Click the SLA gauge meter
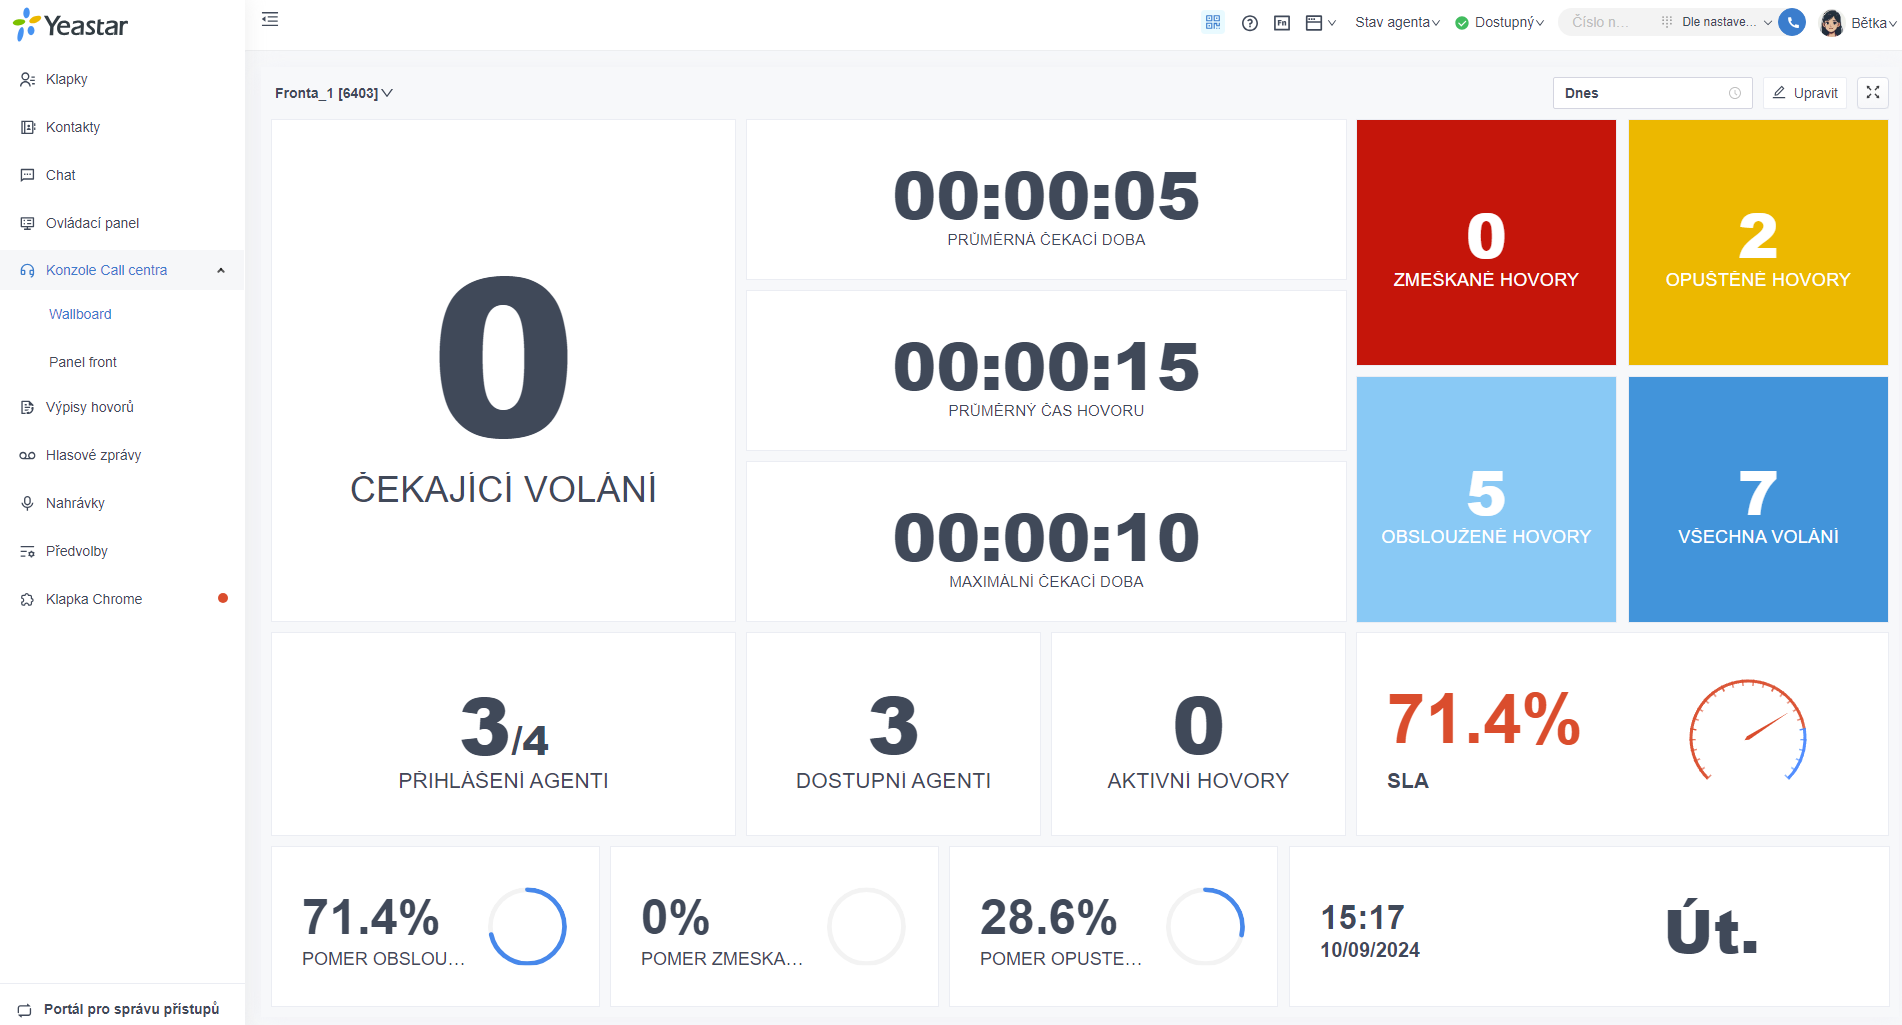Screen dimensions: 1902x1025 click(1748, 732)
